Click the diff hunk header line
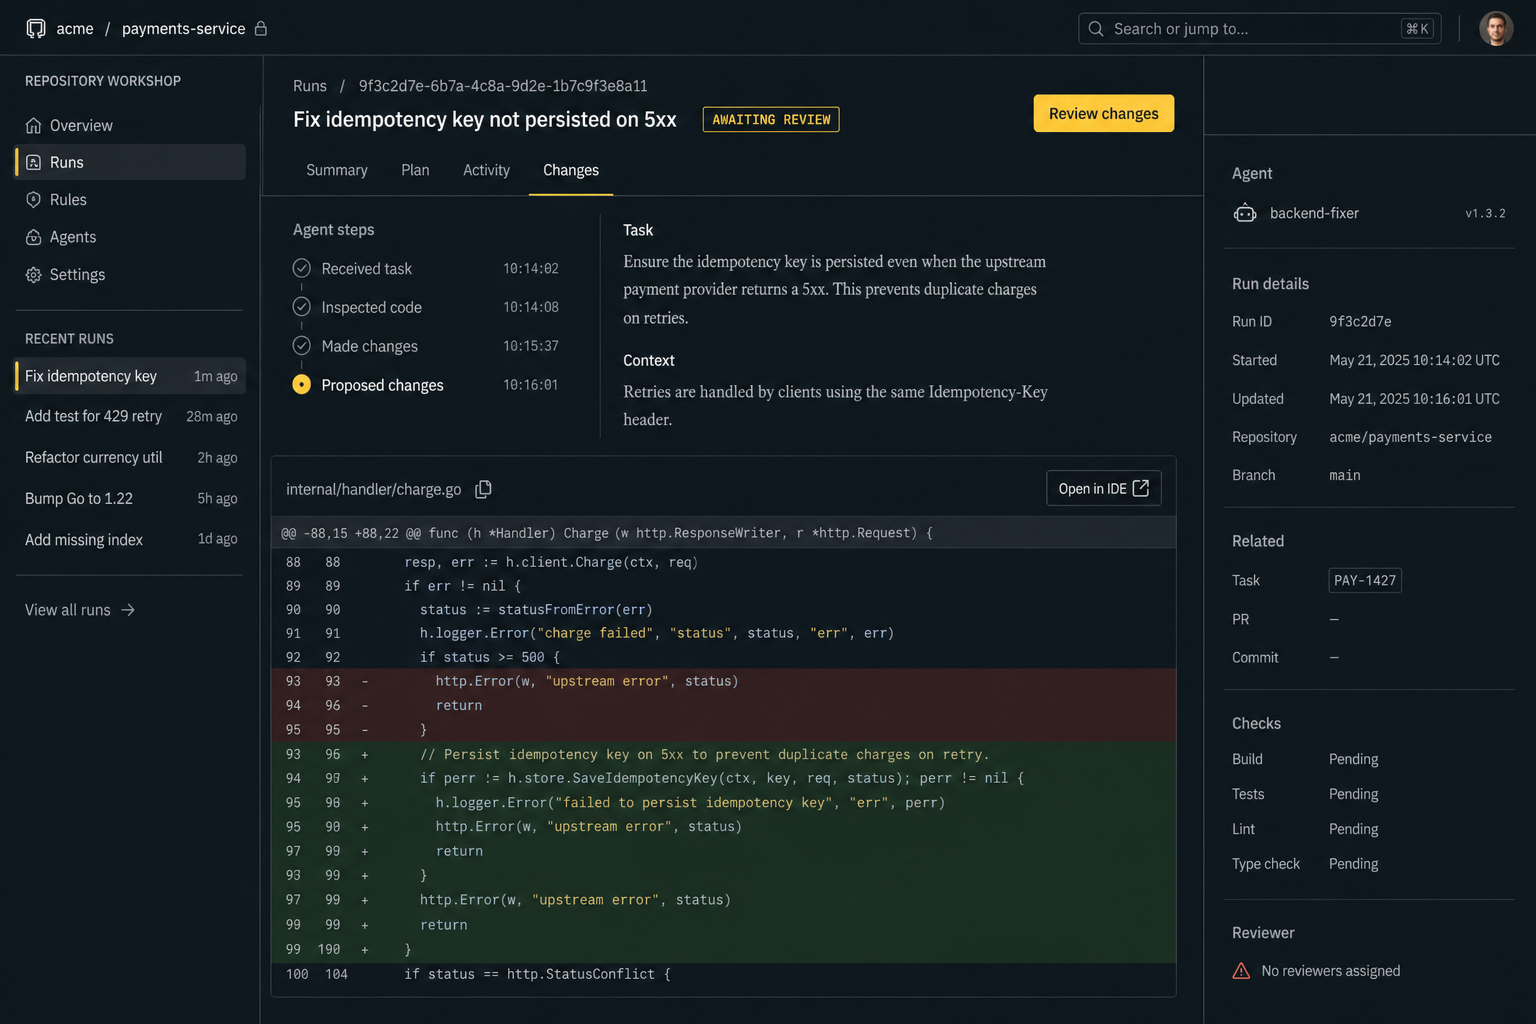 tap(723, 533)
